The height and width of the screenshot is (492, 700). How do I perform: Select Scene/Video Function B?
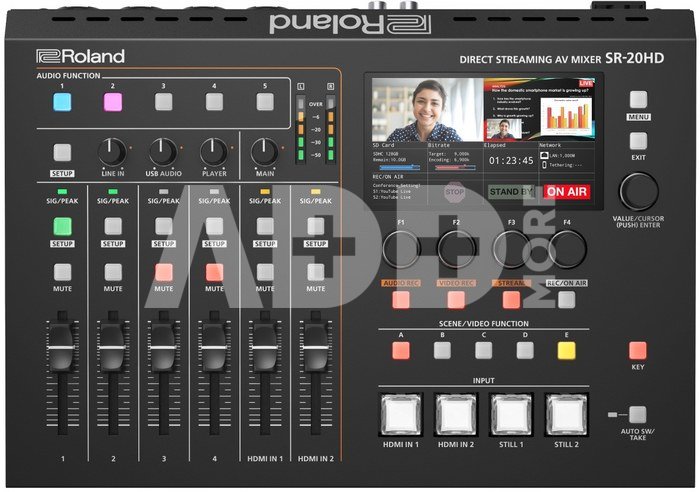442,350
